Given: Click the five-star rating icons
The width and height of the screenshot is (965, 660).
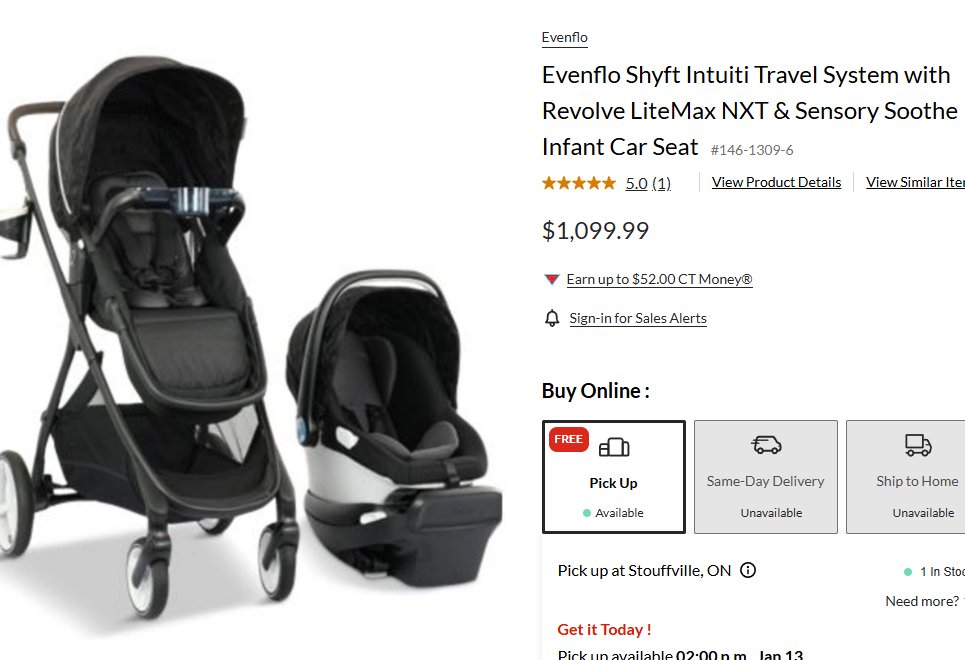Looking at the screenshot, I should point(579,183).
